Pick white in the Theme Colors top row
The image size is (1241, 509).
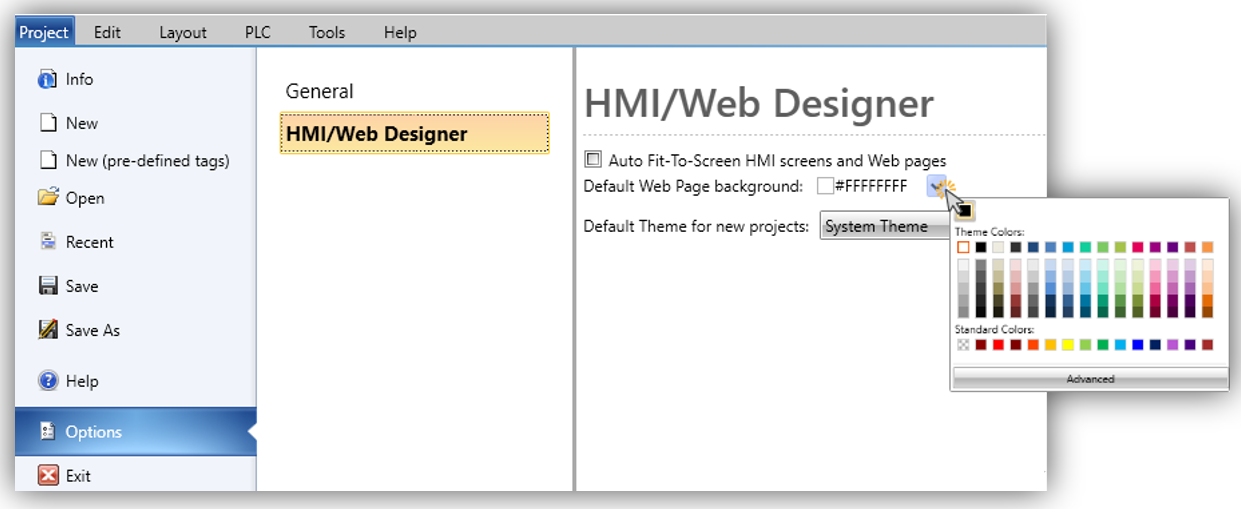[963, 247]
